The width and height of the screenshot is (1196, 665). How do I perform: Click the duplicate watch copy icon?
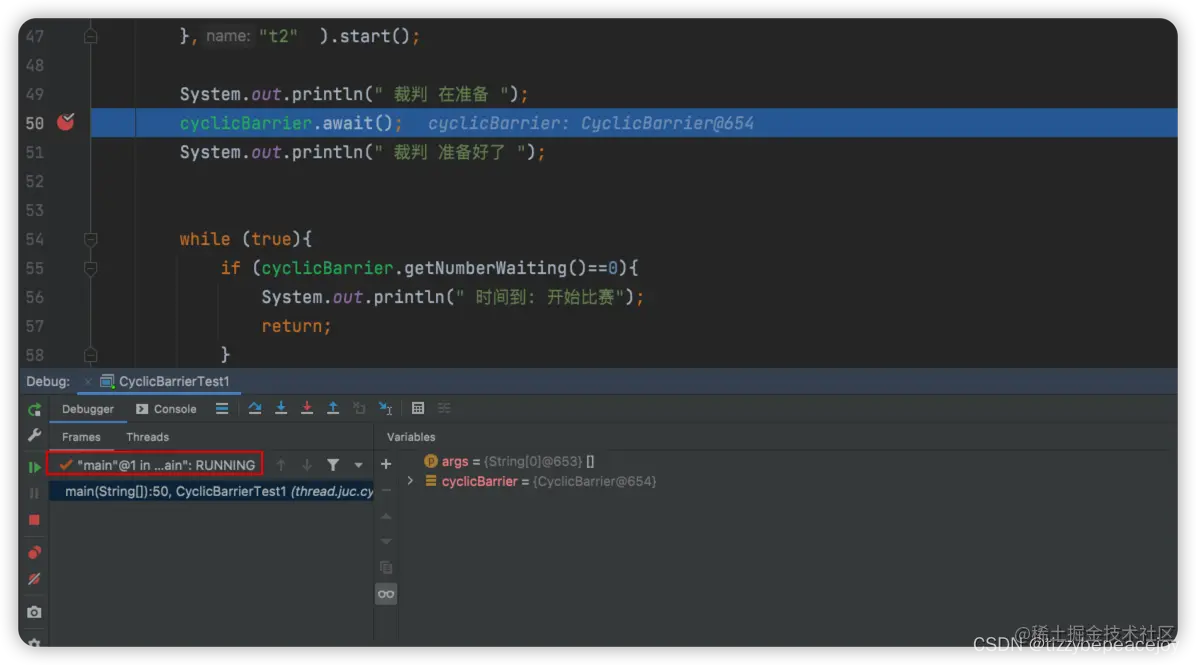point(386,567)
